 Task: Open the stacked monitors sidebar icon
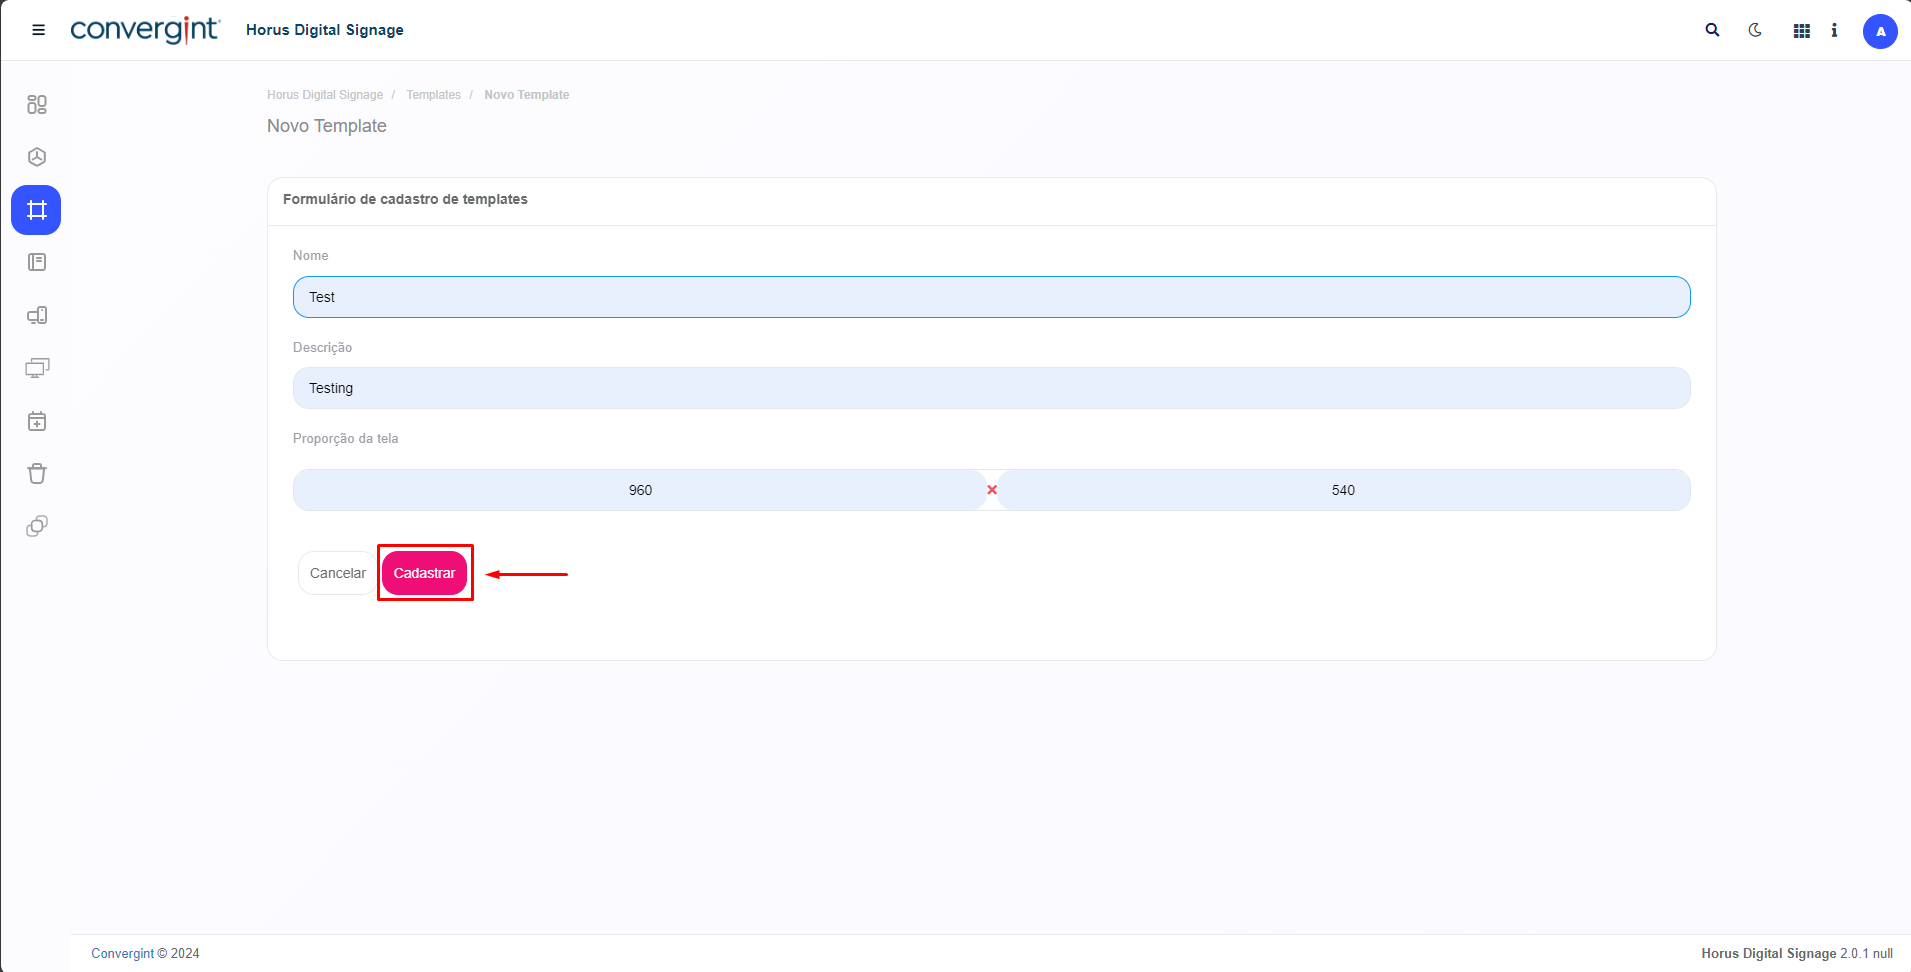pos(37,368)
